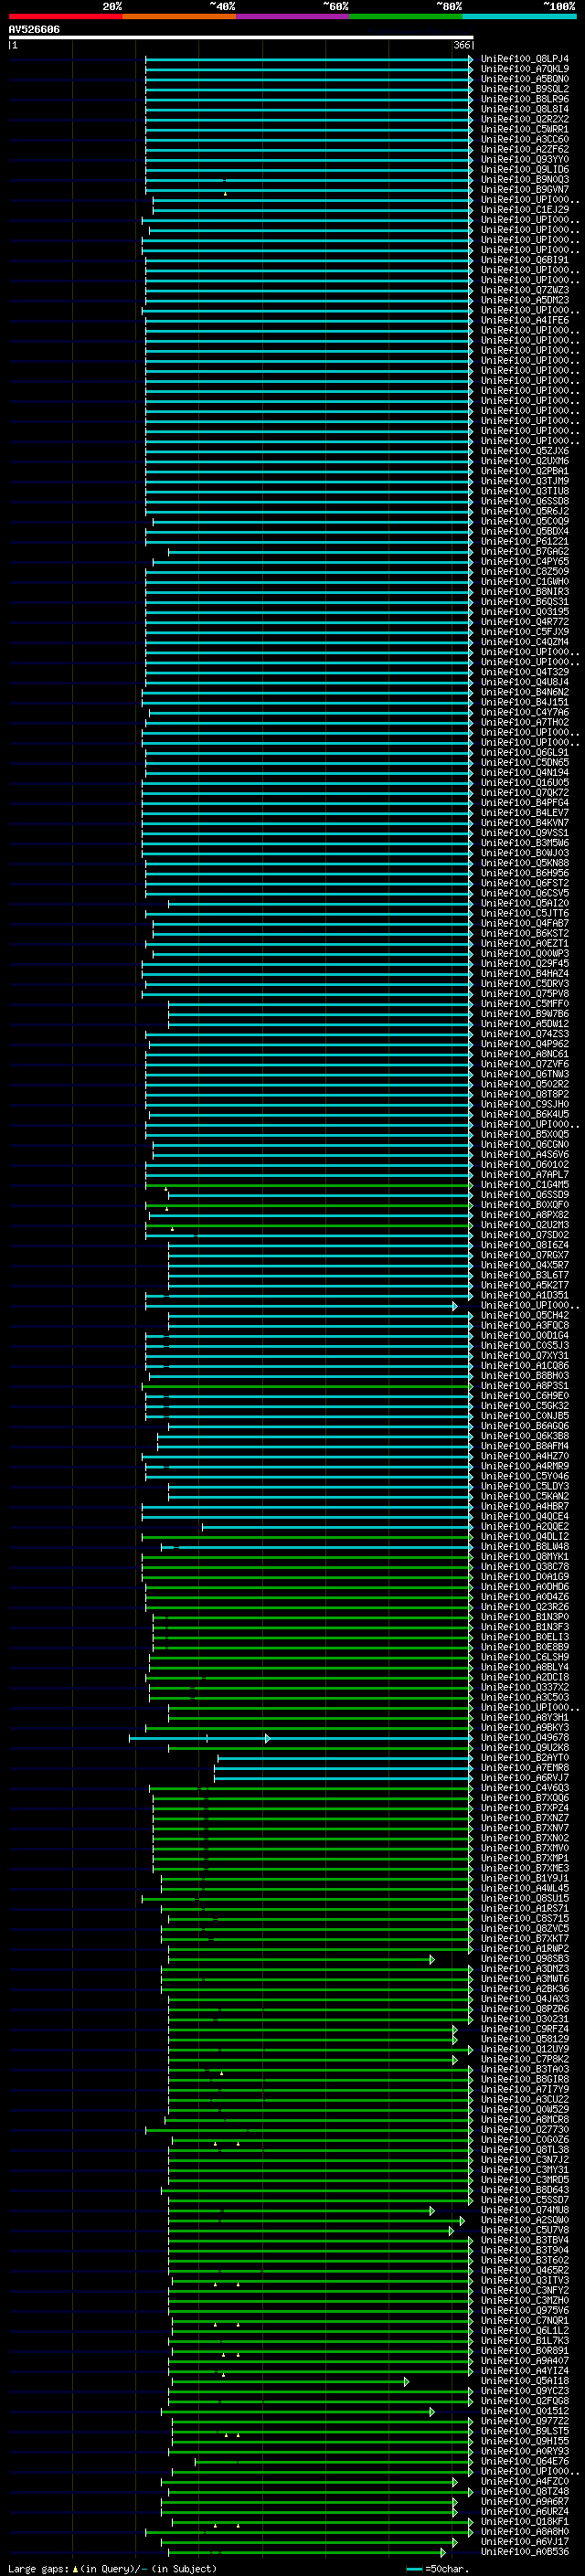Select hit label UniRef100_A3CC60
This screenshot has height=2576, width=585.
tap(525, 139)
